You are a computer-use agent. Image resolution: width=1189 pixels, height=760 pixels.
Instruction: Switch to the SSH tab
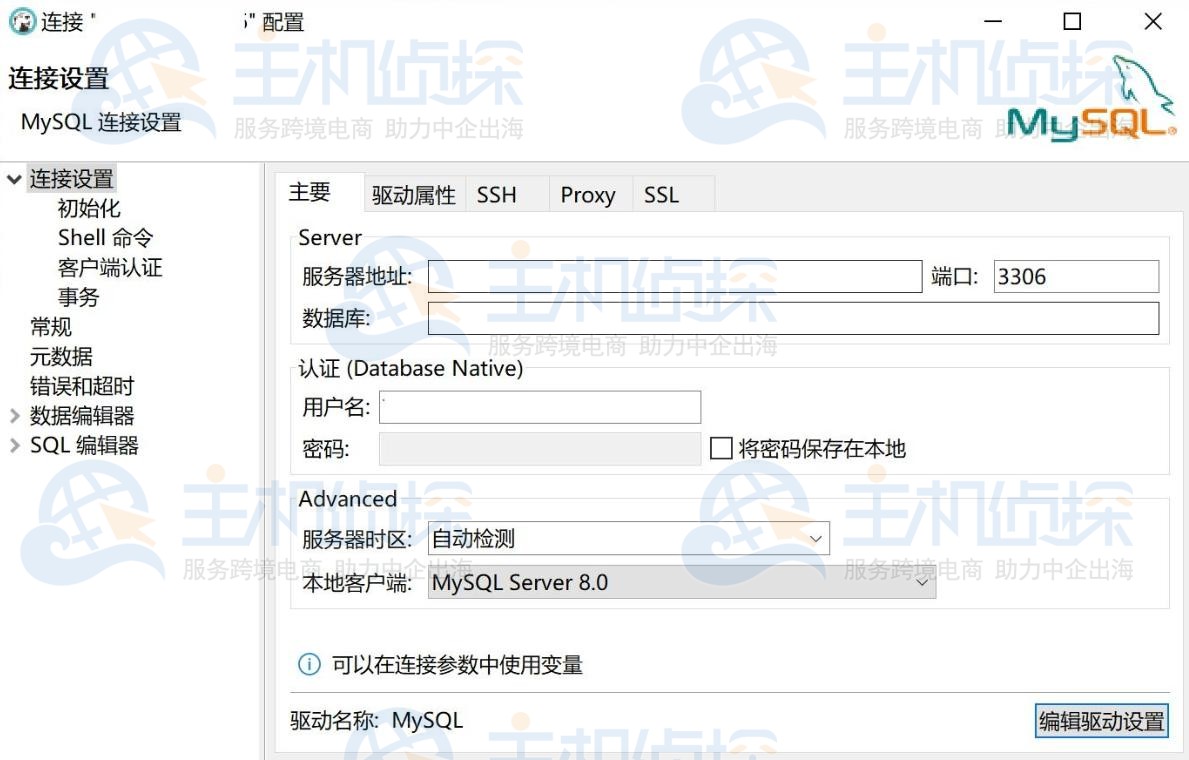pos(496,195)
